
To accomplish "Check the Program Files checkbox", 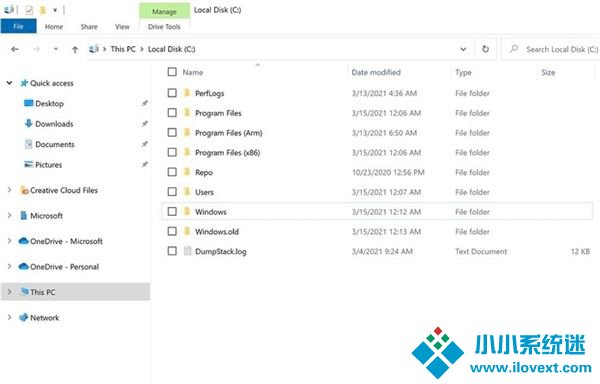I will tap(172, 113).
